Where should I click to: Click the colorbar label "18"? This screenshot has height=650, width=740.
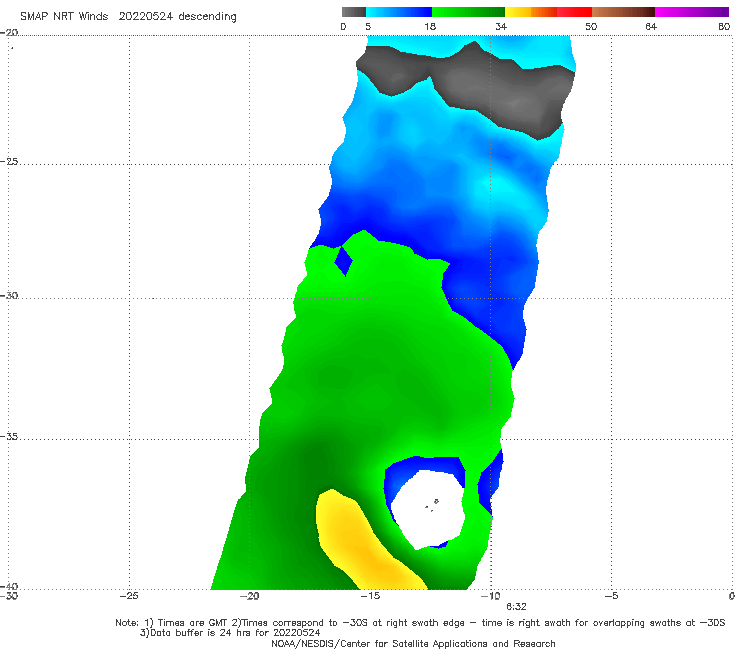[430, 27]
